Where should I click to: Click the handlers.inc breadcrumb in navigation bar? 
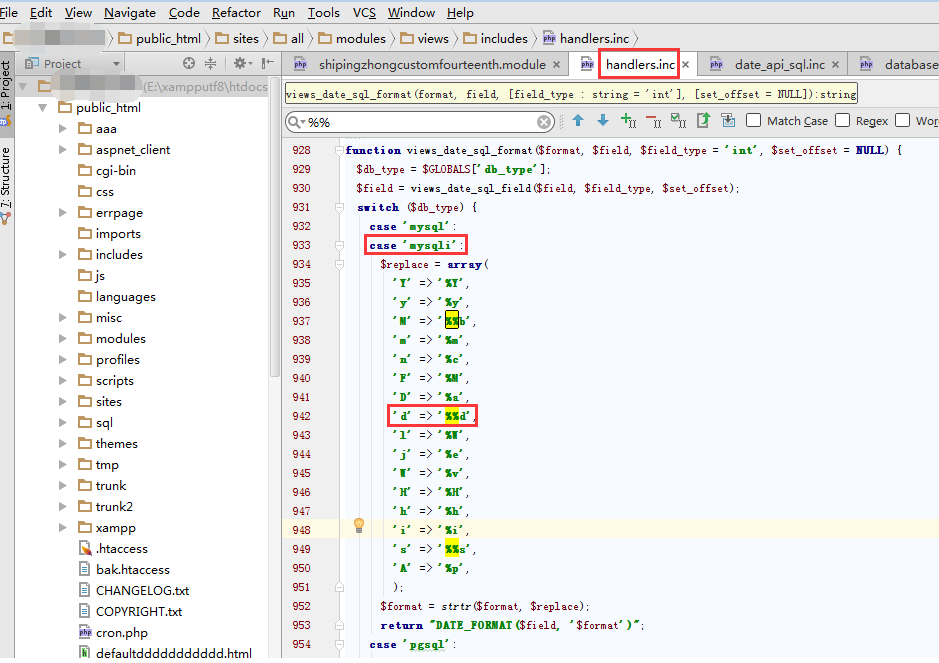tap(587, 39)
